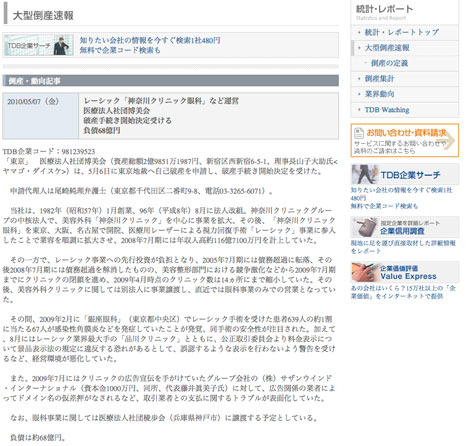Select 大型倒産速報 in sidebar menu
This screenshot has height=446, width=466.
387,48
